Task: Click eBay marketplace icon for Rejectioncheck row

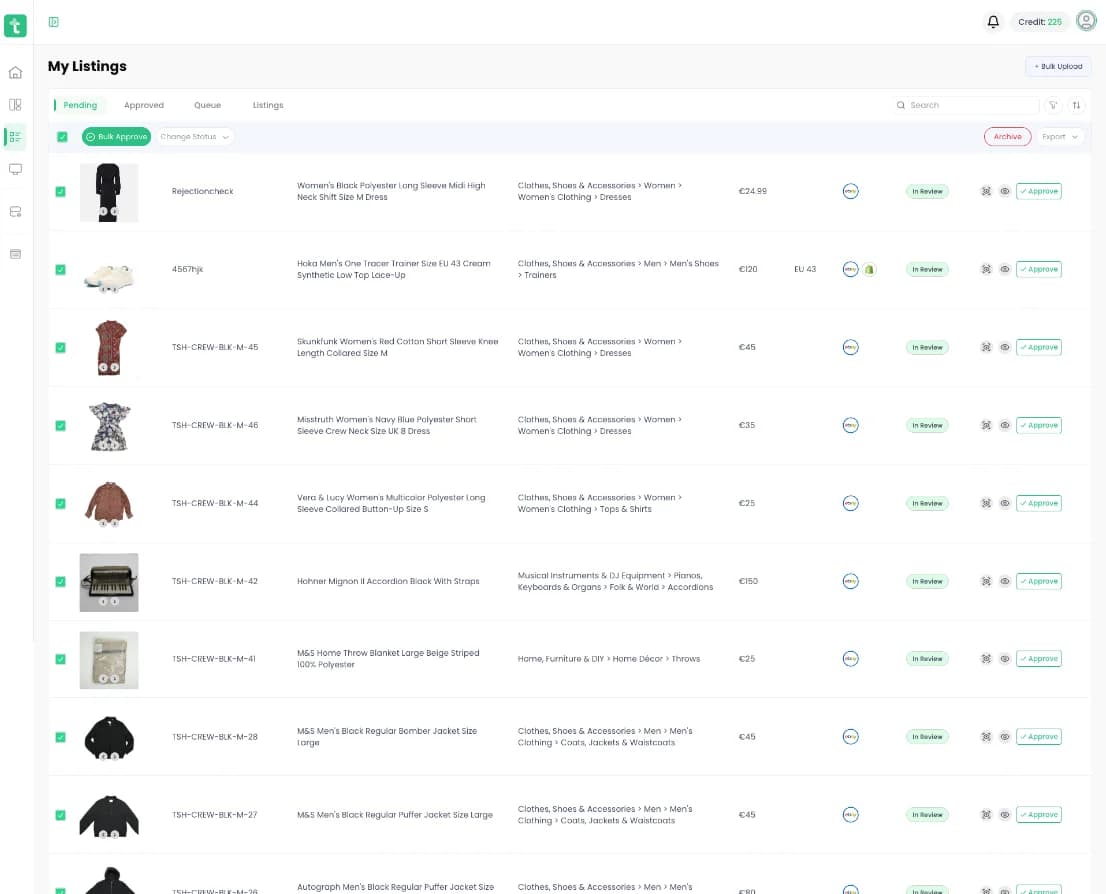Action: pyautogui.click(x=851, y=191)
